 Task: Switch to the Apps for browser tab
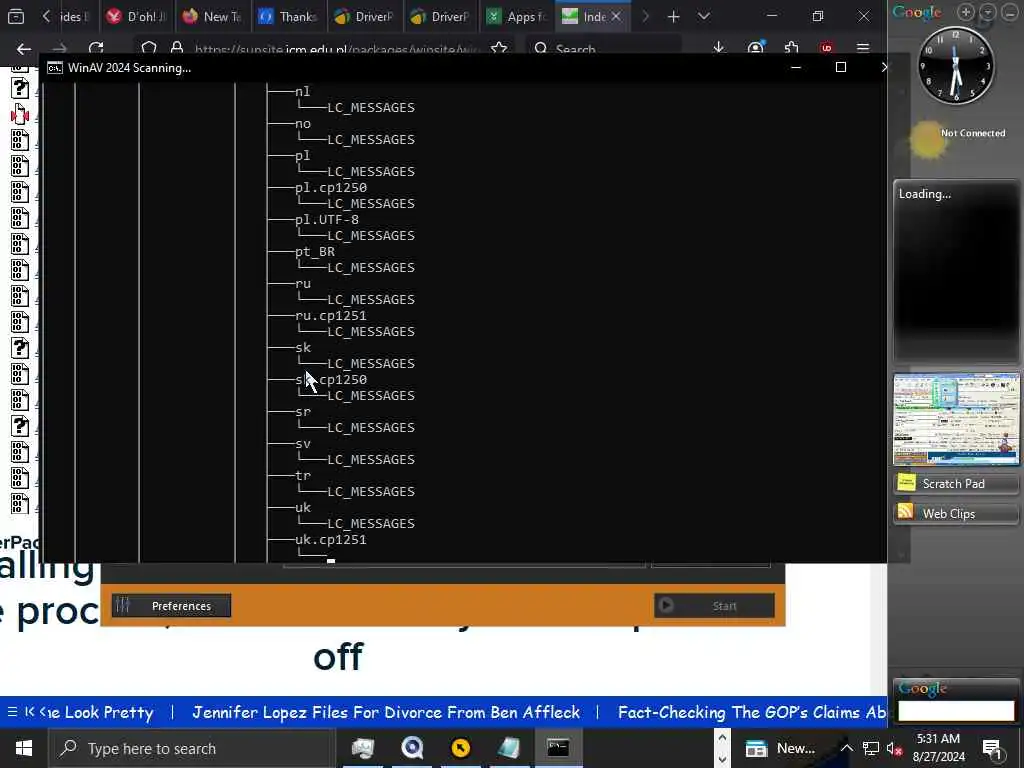click(516, 16)
